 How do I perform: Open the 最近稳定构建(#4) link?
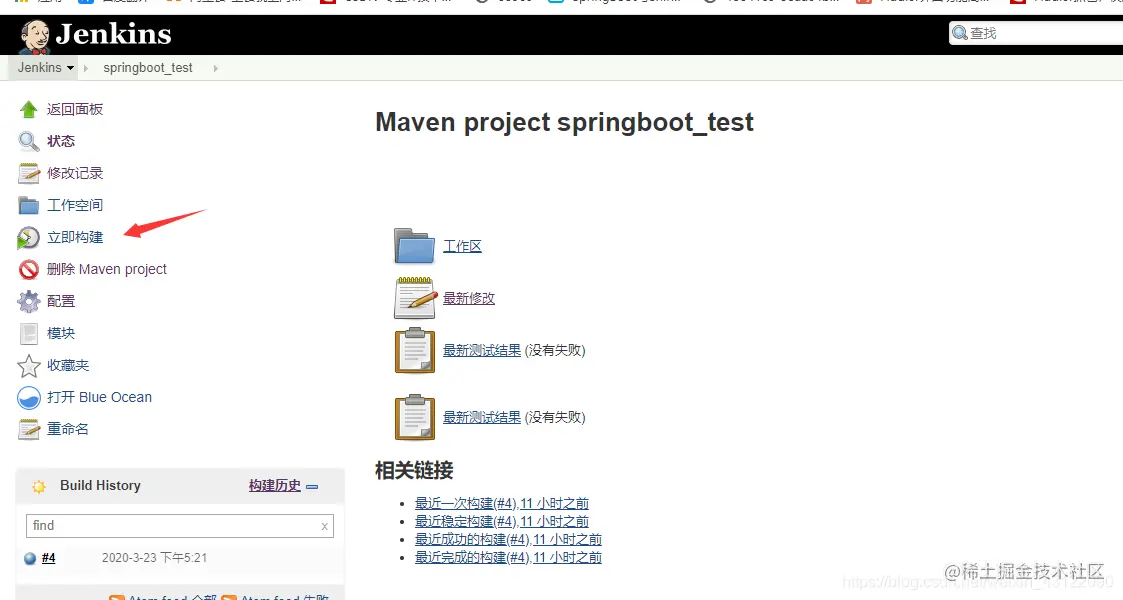click(502, 521)
